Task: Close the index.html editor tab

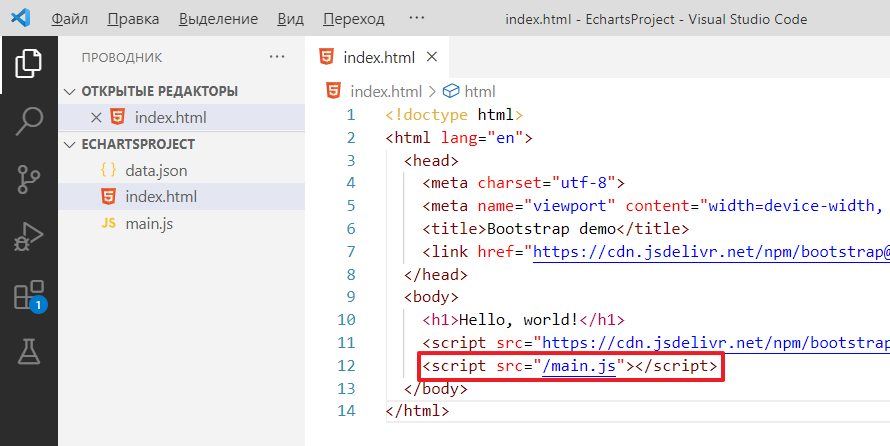Action: click(x=432, y=57)
